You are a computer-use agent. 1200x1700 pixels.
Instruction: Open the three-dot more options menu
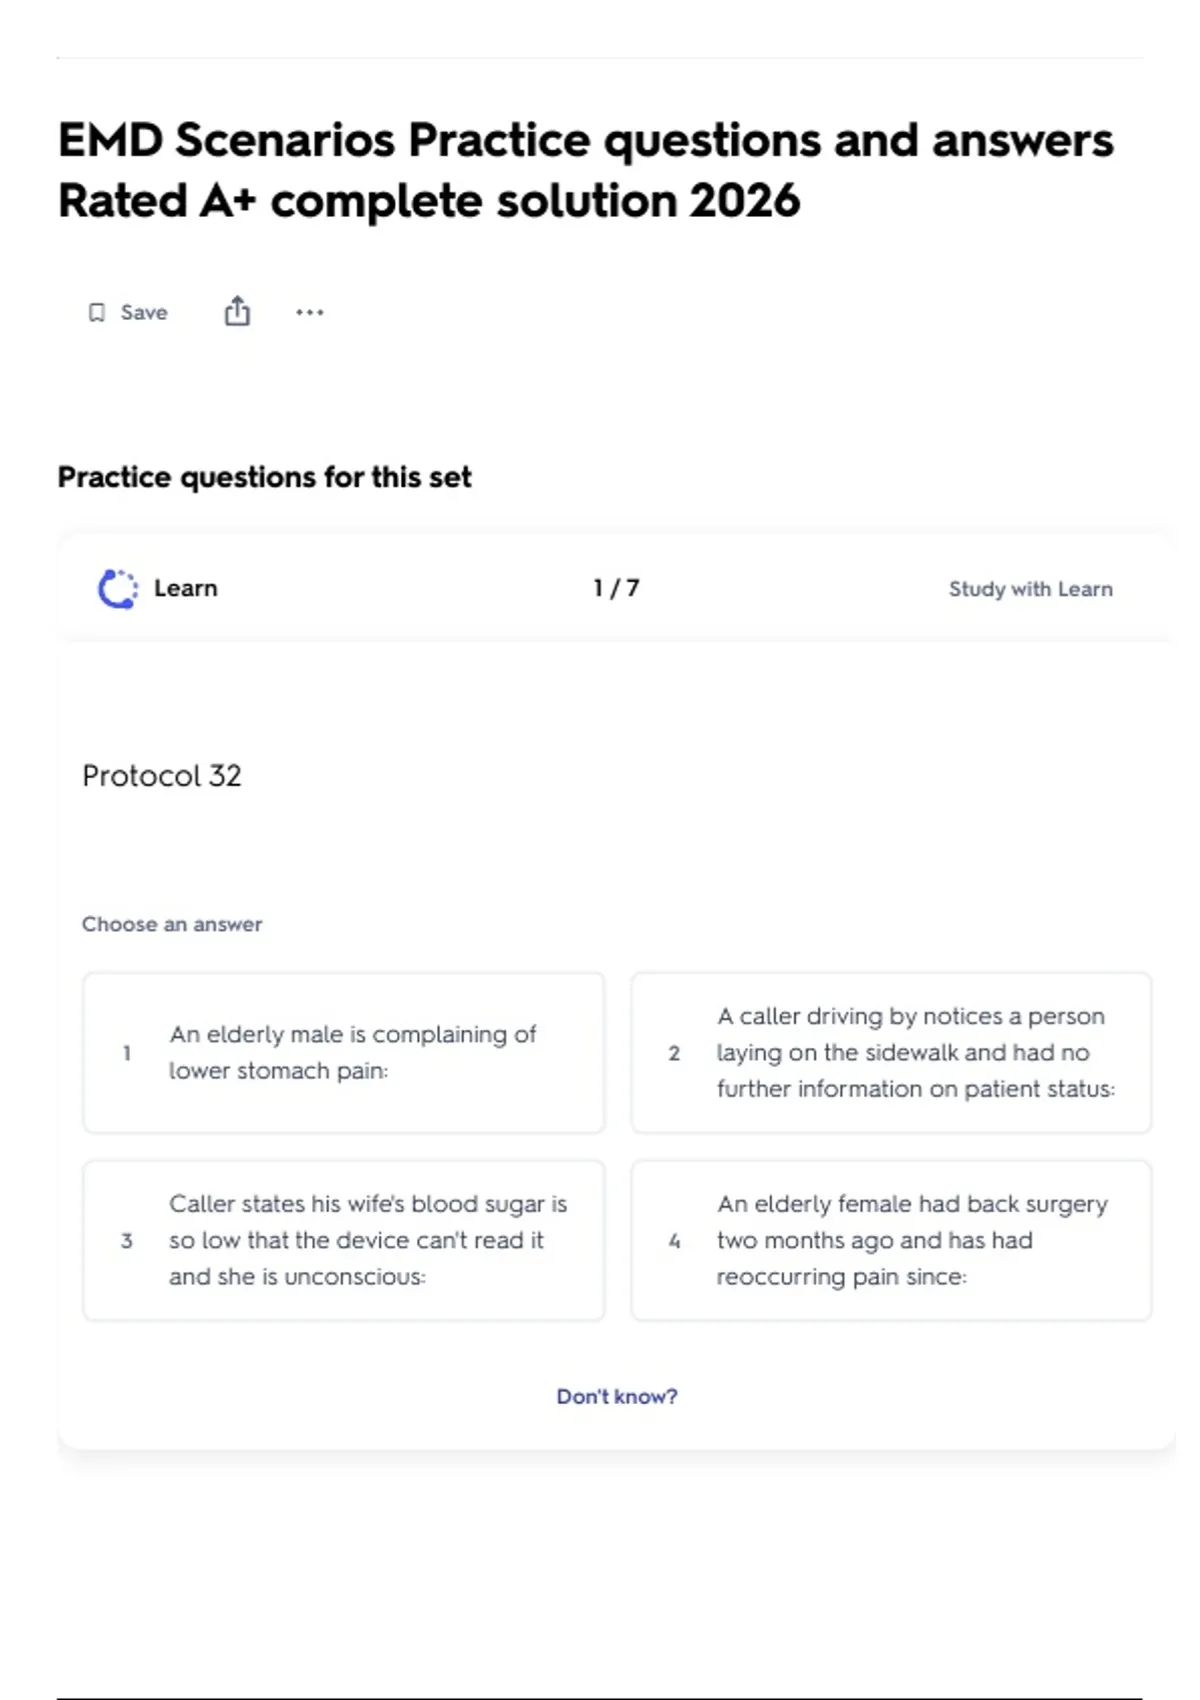pyautogui.click(x=309, y=312)
